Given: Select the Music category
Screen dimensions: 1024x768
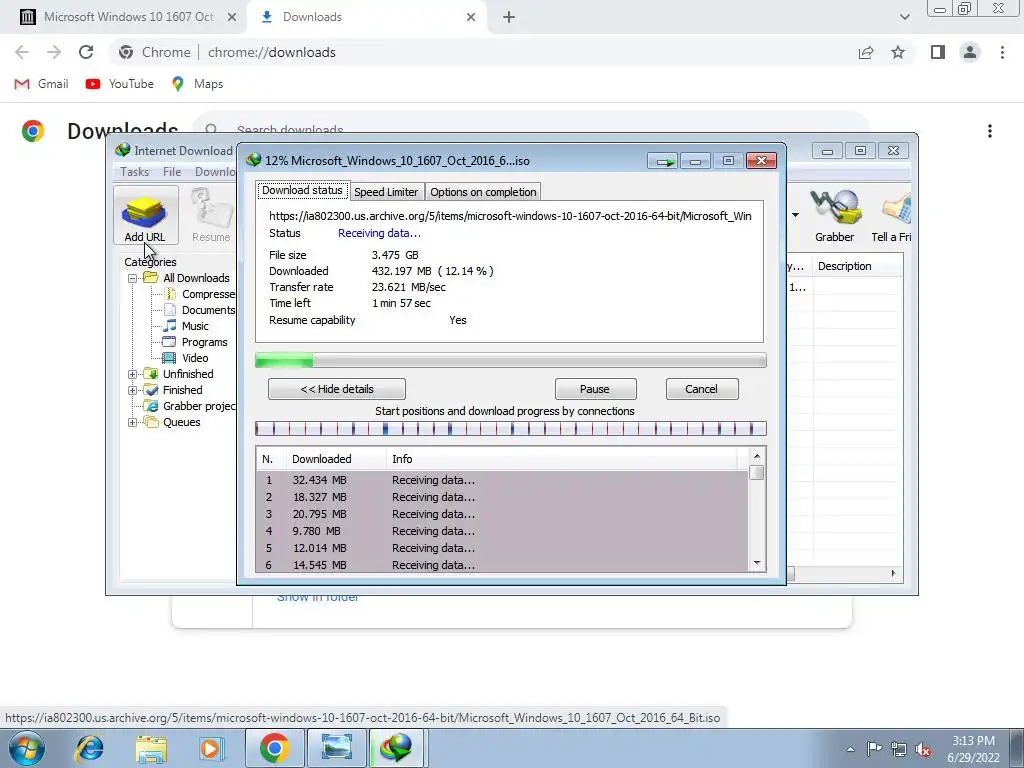Looking at the screenshot, I should [x=195, y=326].
